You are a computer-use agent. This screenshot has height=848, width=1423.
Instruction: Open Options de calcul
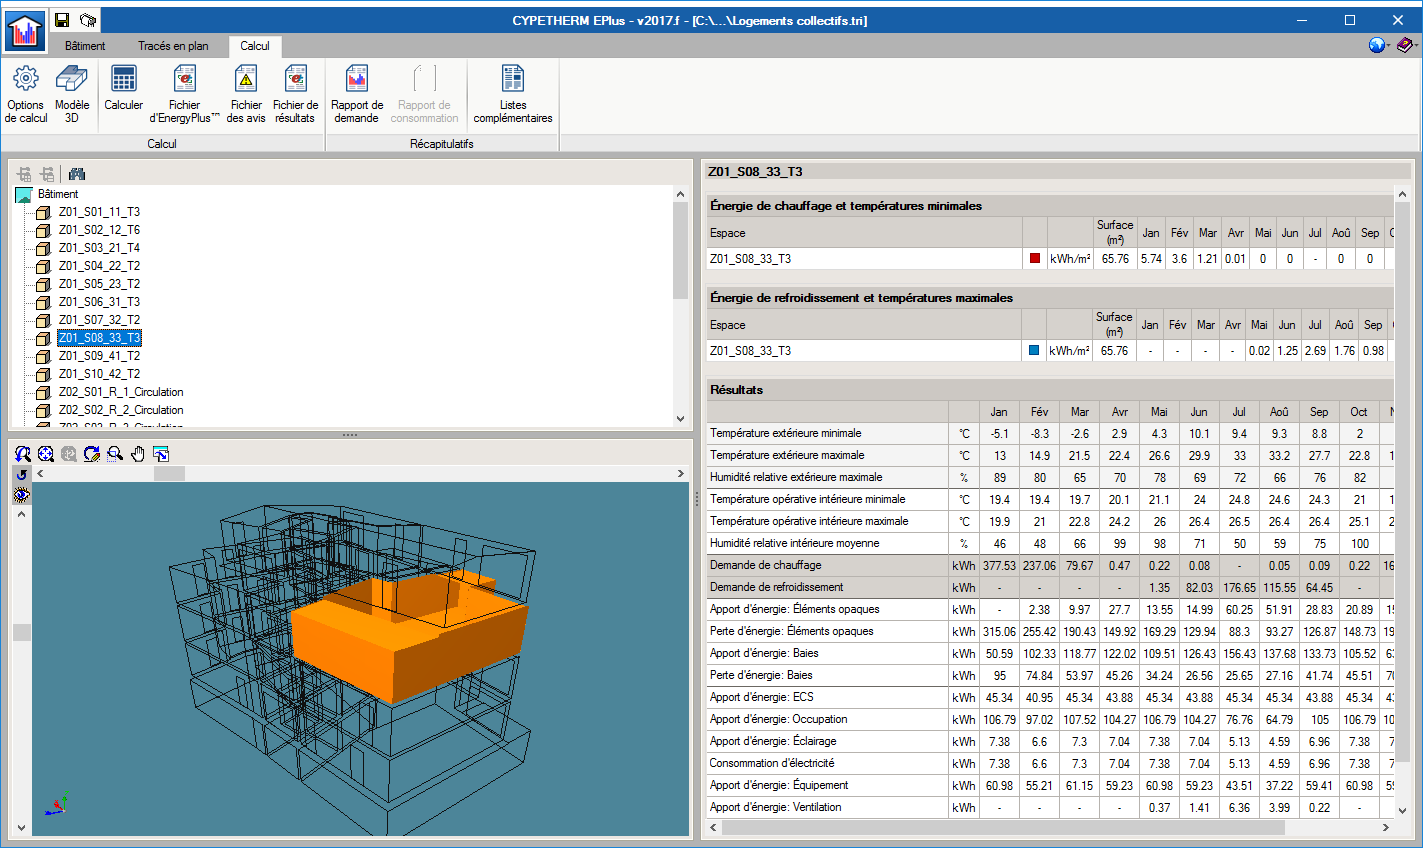[x=26, y=94]
